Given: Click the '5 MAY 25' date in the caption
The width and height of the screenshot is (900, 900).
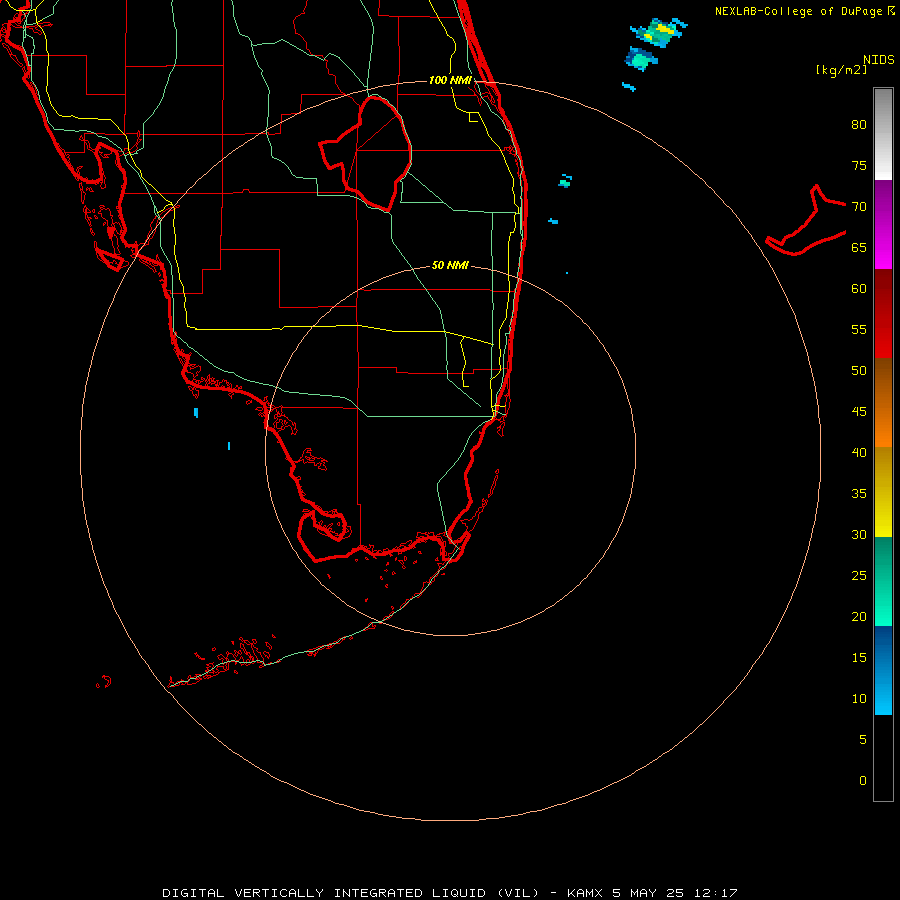Looking at the screenshot, I should (x=650, y=893).
